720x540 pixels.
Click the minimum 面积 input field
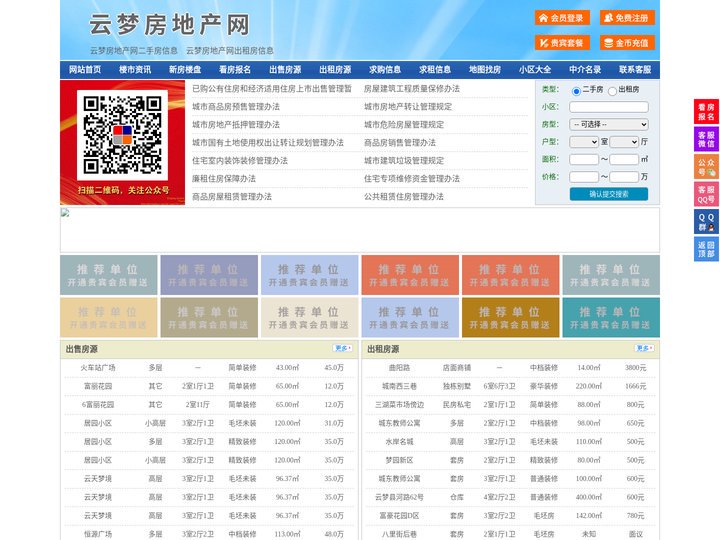[x=584, y=159]
